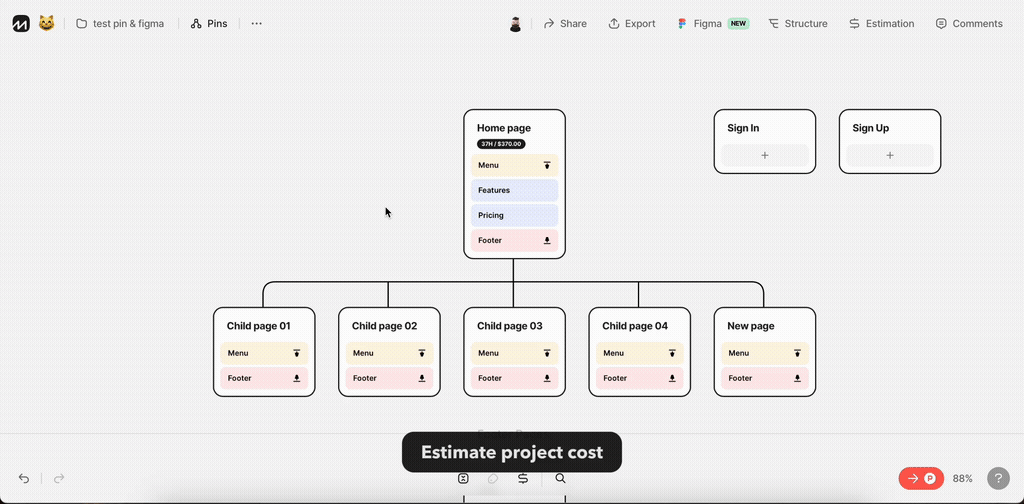This screenshot has width=1024, height=504.
Task: Select the Menu block label on Home page
Action: pos(488,165)
